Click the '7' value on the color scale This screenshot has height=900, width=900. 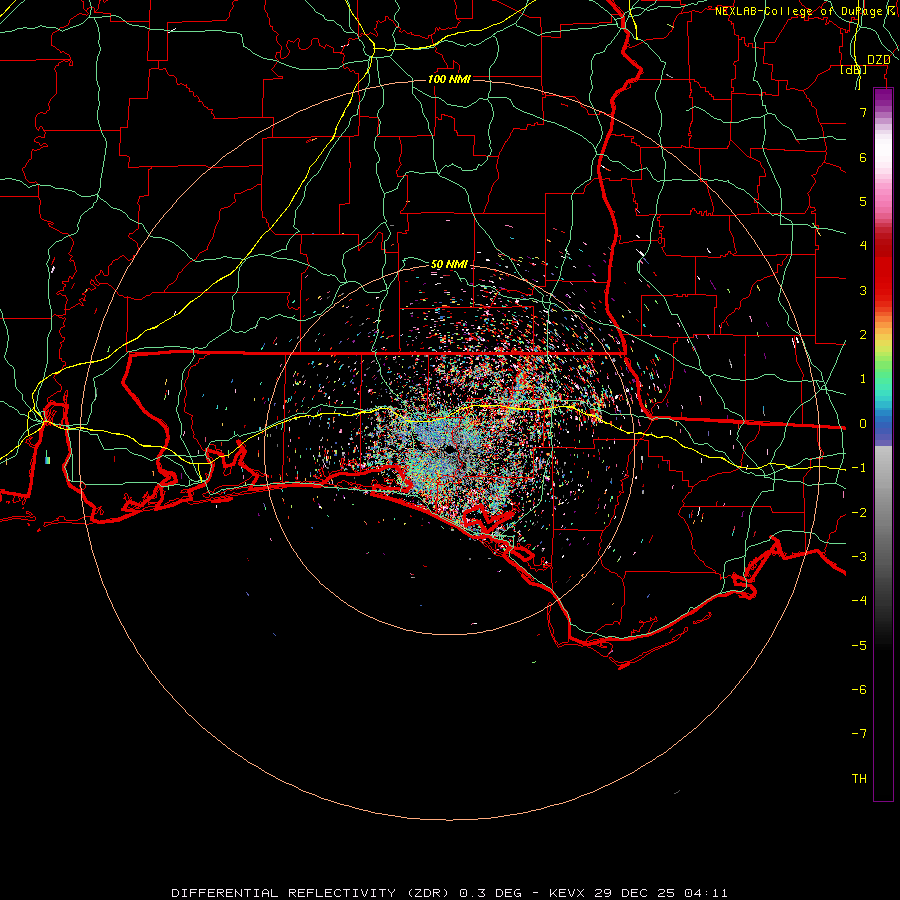[x=863, y=112]
